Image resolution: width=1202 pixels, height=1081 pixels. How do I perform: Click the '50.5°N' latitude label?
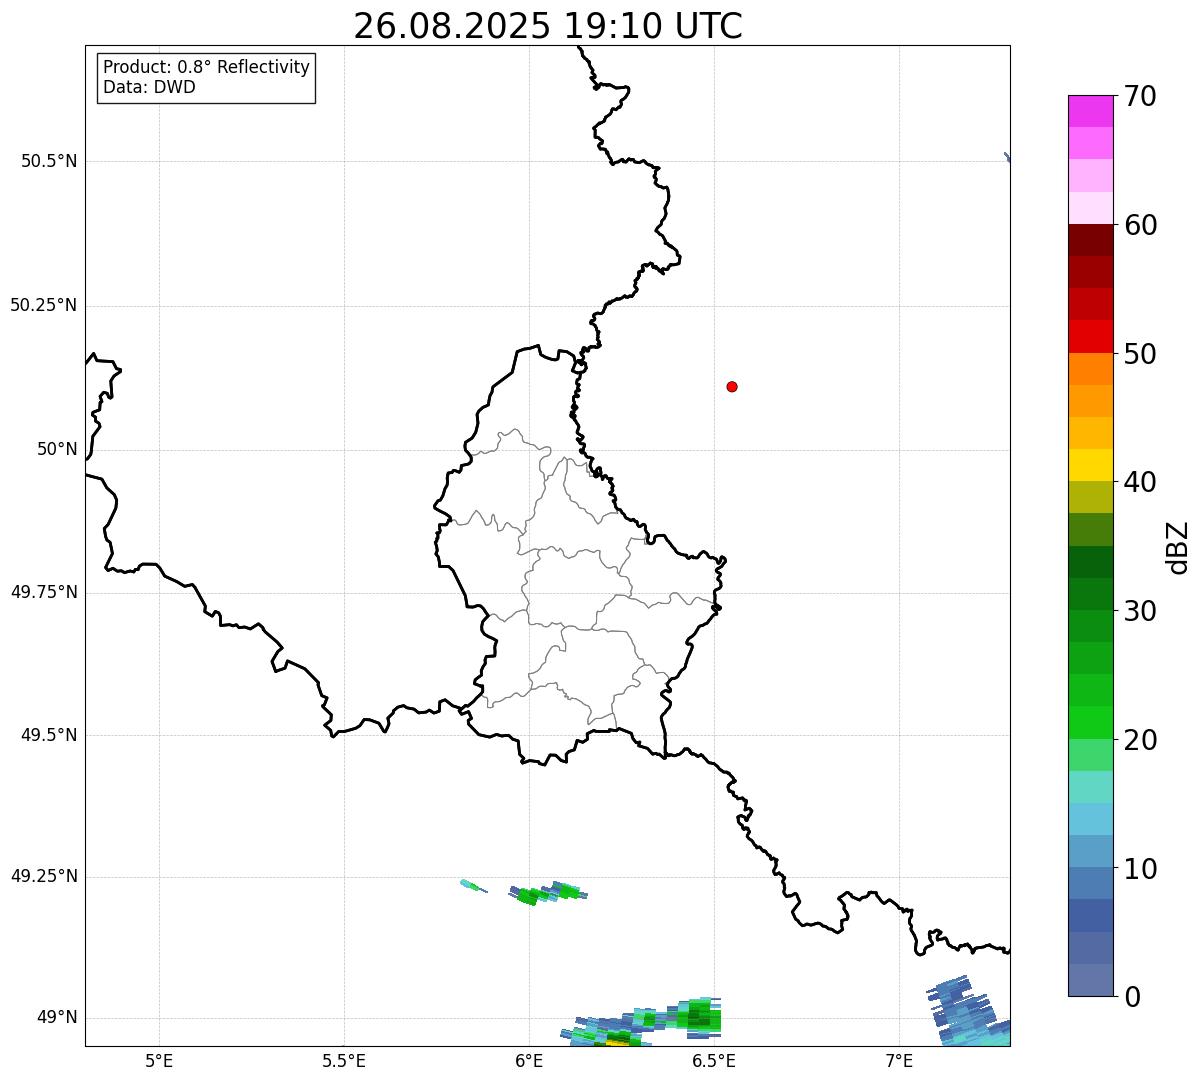click(49, 161)
